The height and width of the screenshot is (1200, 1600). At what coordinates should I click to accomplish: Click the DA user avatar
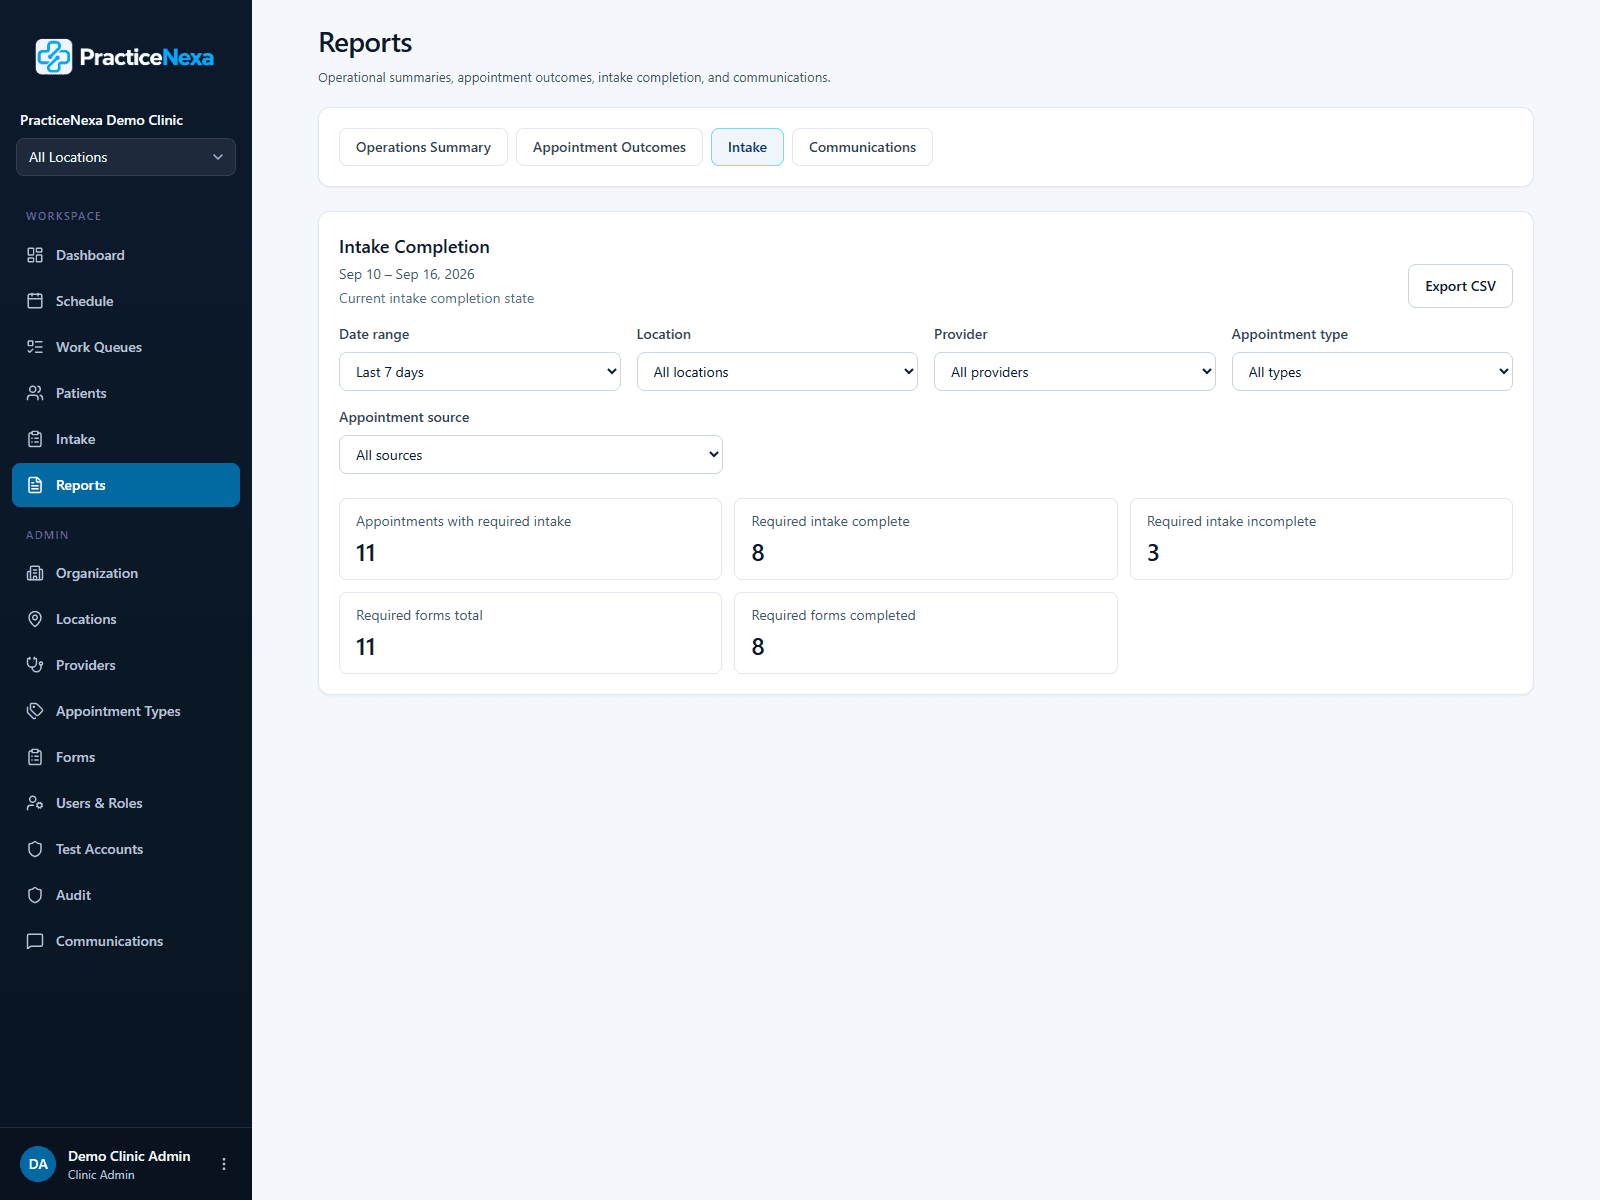pyautogui.click(x=38, y=1164)
